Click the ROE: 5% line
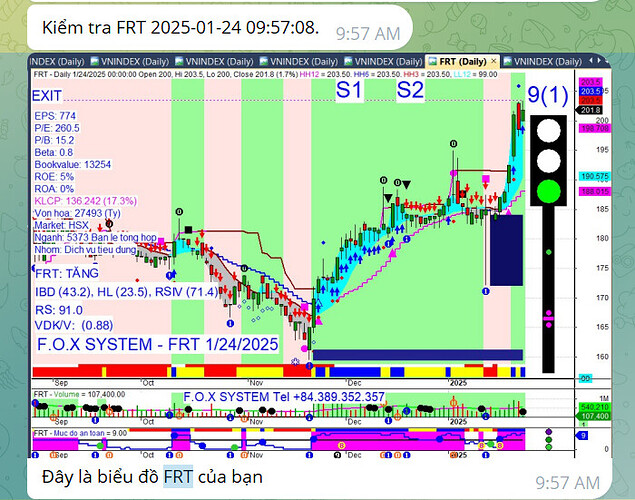 pyautogui.click(x=54, y=177)
